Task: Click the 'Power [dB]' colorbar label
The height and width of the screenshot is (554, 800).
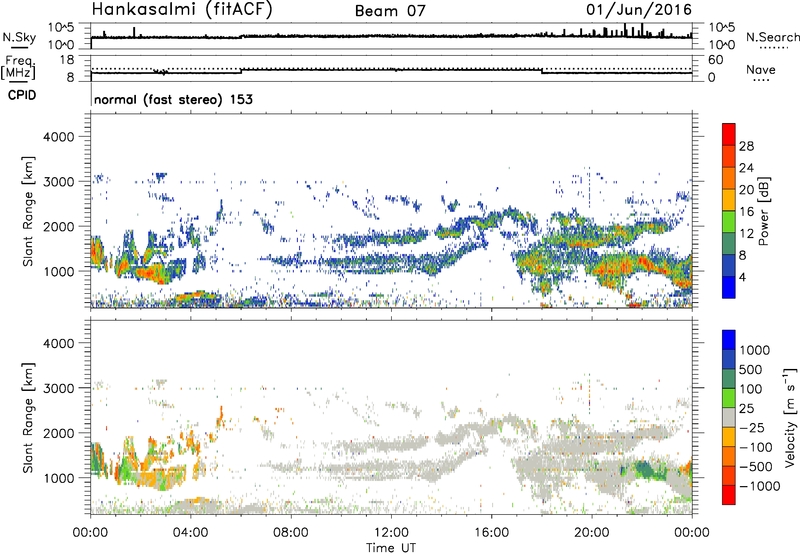Action: tap(763, 211)
